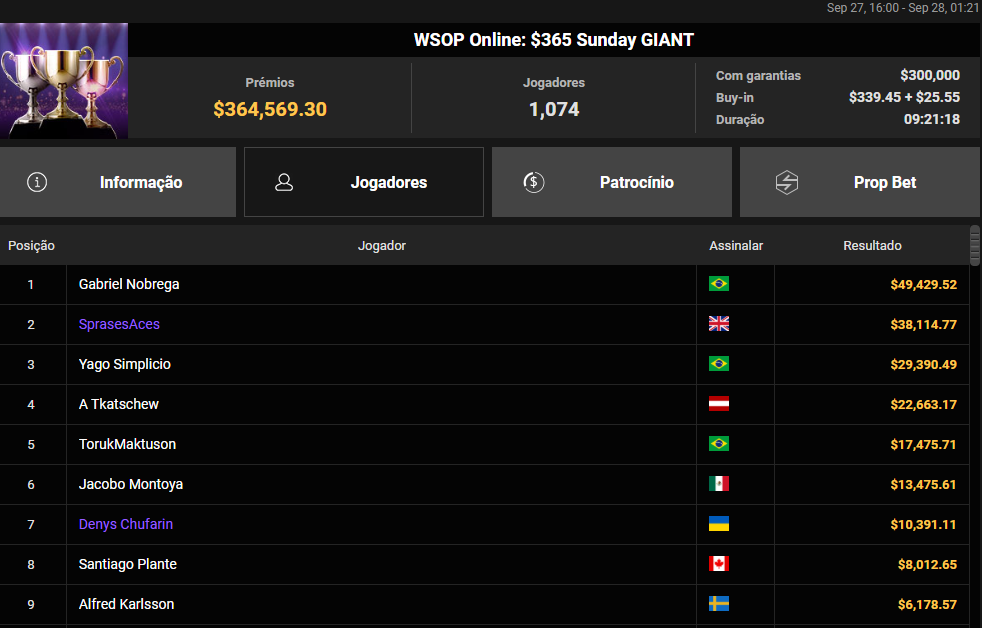This screenshot has height=628, width=982.
Task: Click the Resultado column header
Action: (872, 245)
